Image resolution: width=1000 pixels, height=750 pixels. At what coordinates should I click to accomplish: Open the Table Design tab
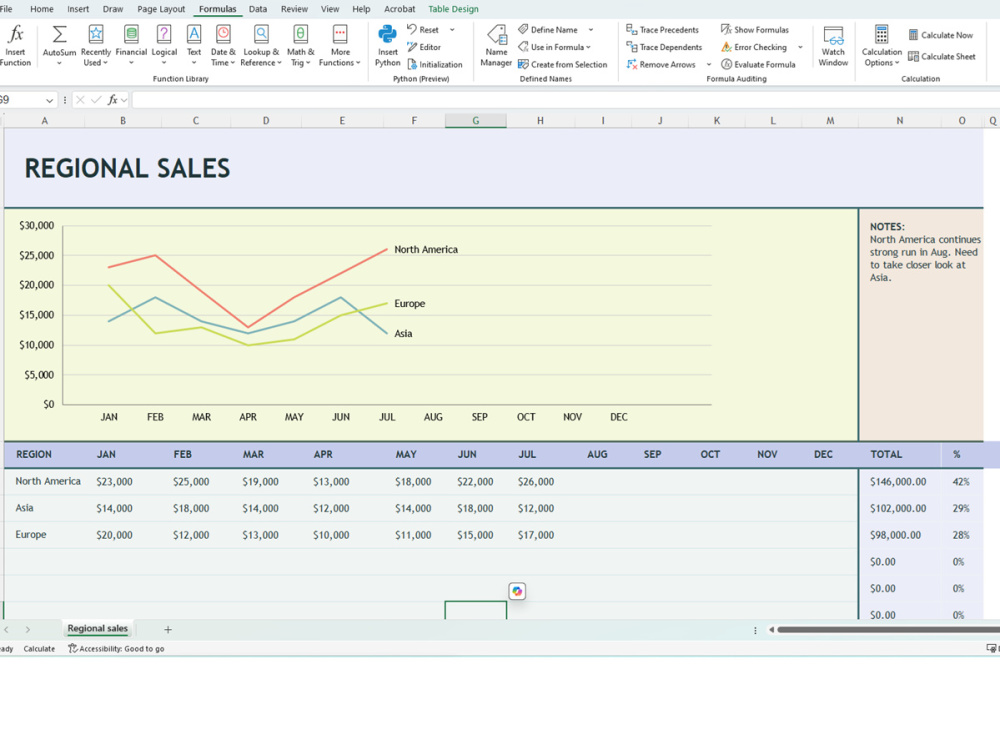(x=453, y=9)
